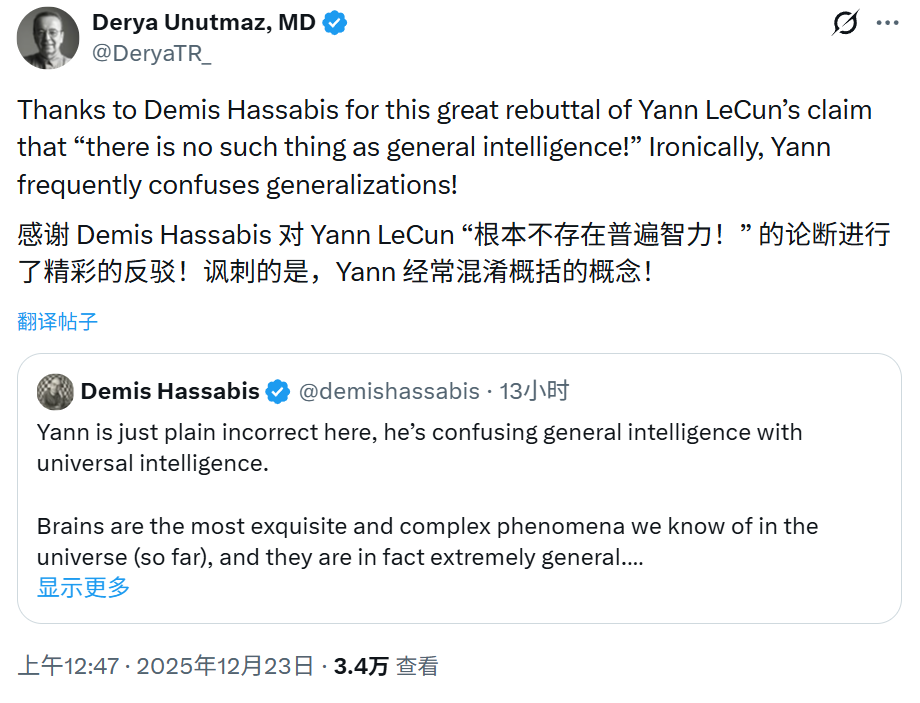Open Derya Unutmaz's profile avatar
920x703 pixels.
click(47, 38)
